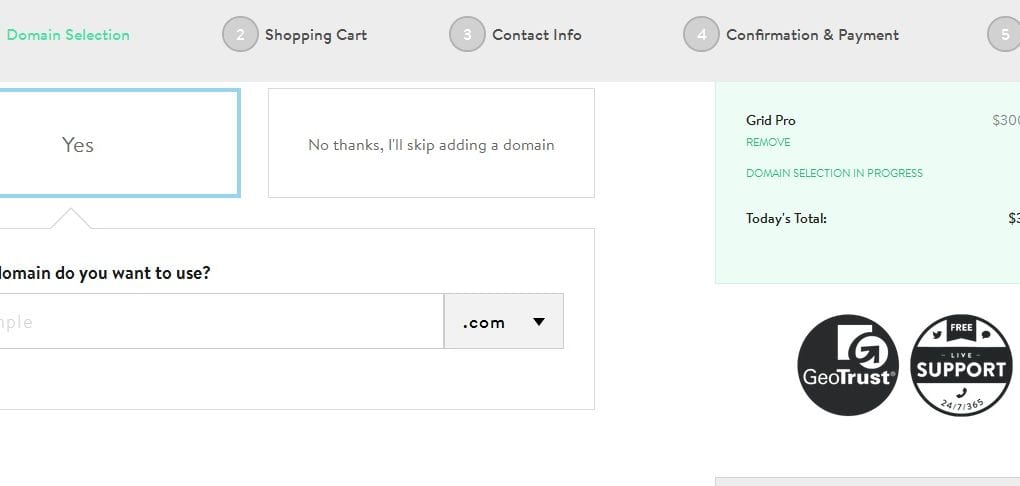Focus the domain name text field
Image resolution: width=1020 pixels, height=486 pixels.
pos(220,322)
